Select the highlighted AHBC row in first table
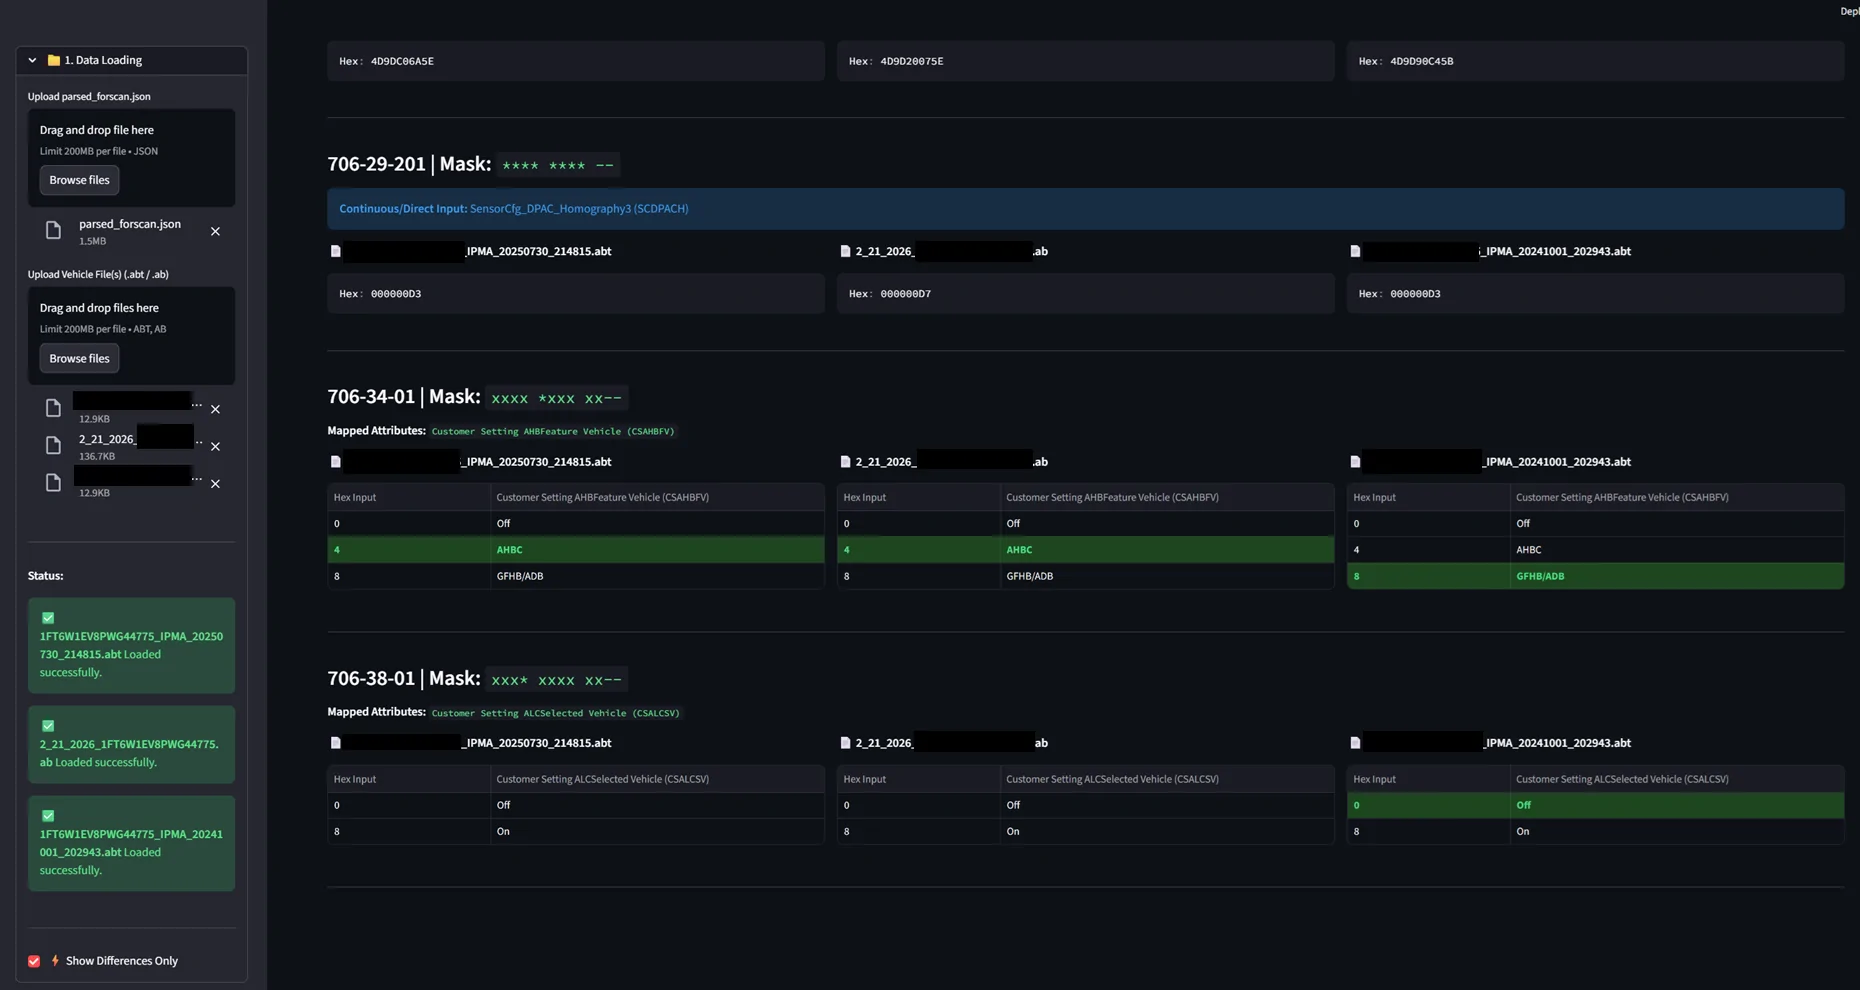 575,549
